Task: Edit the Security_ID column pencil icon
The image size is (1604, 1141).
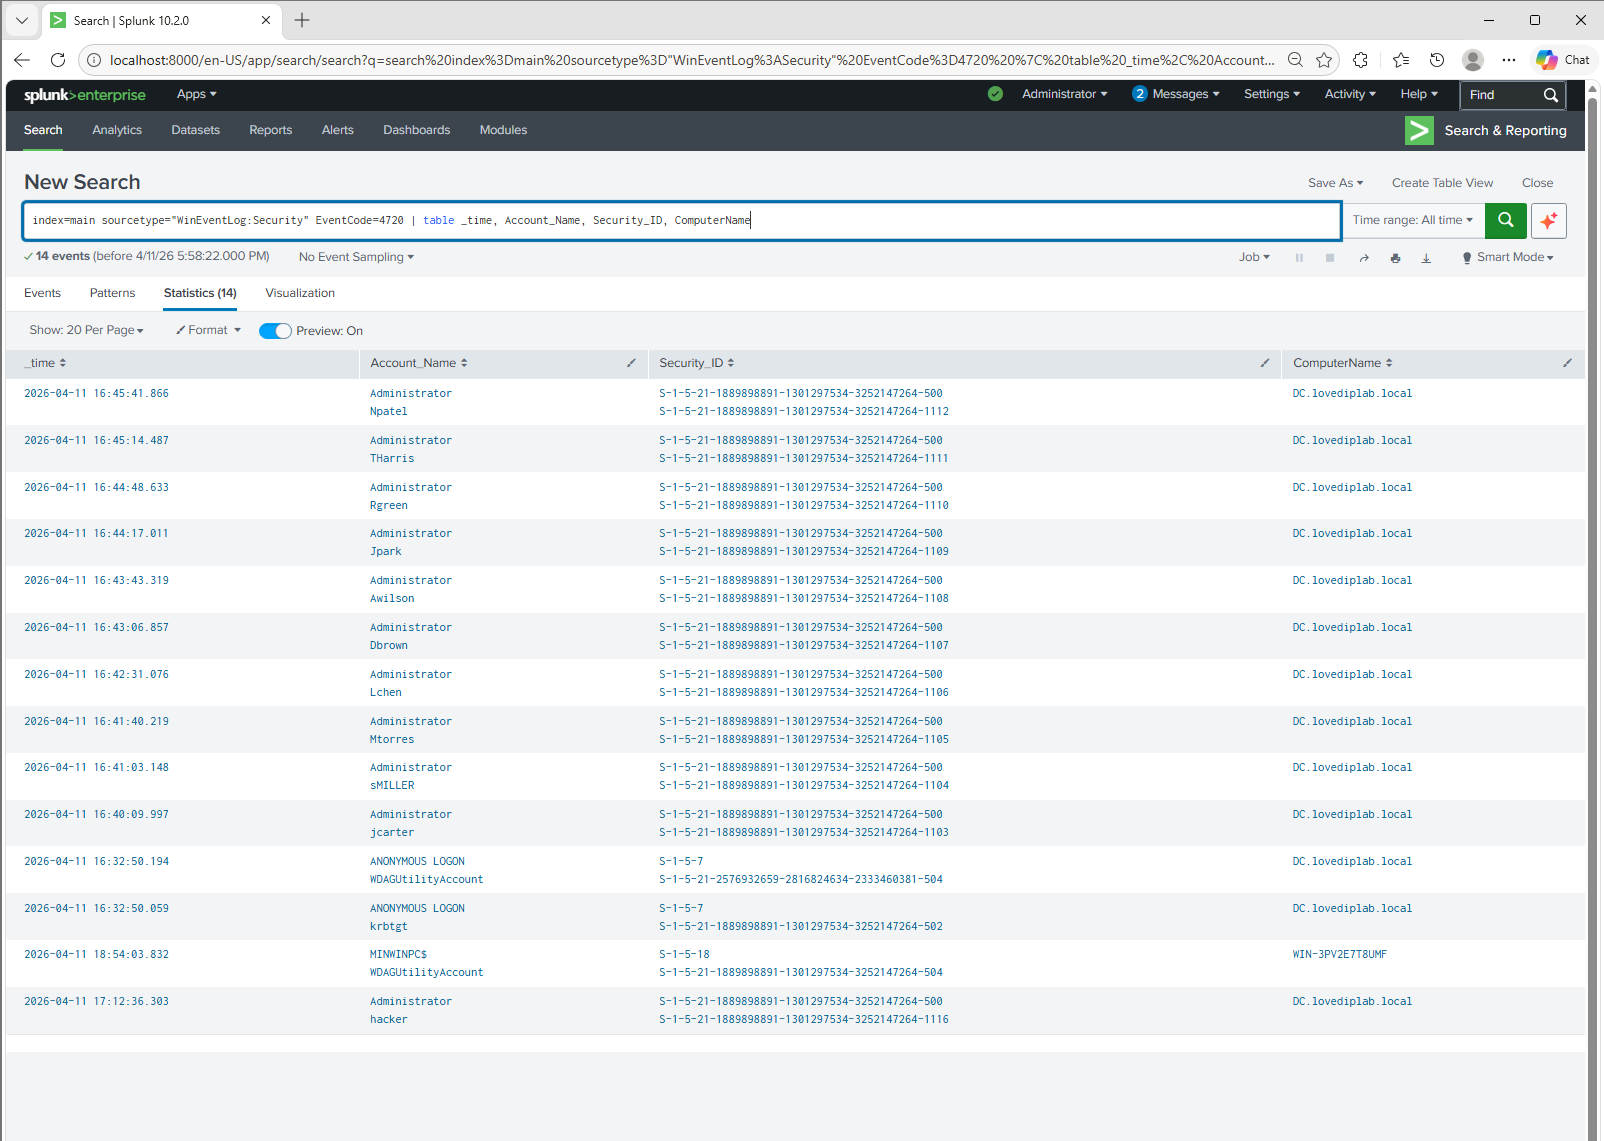Action: 1265,363
